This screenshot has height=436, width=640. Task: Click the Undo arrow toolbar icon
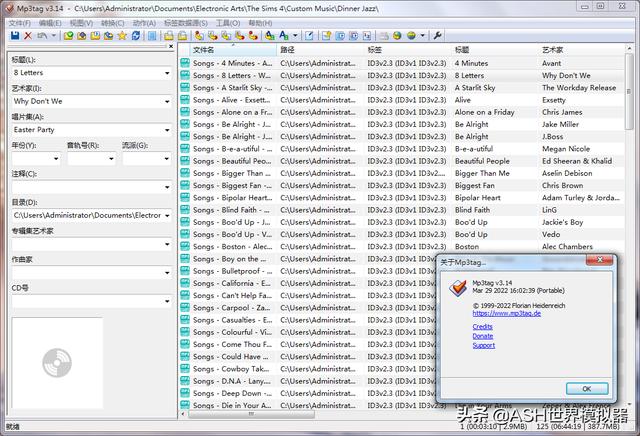point(42,36)
